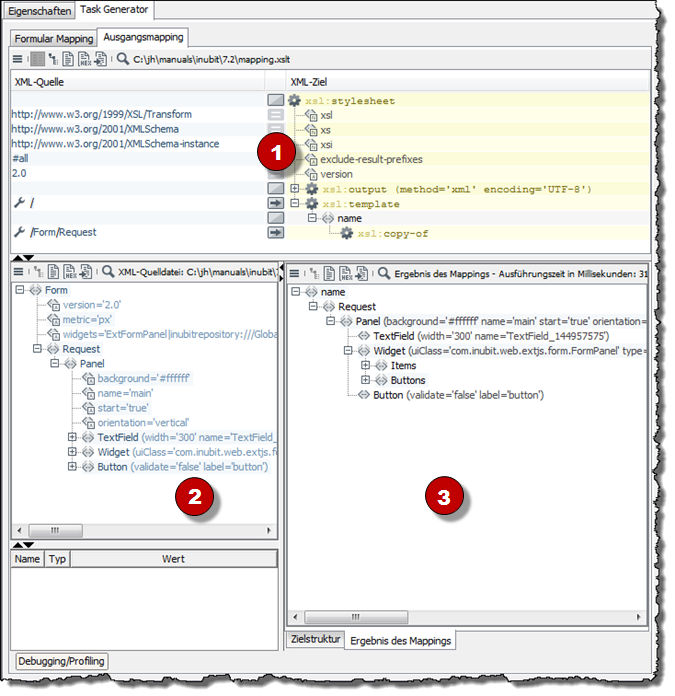This screenshot has width=675, height=696.
Task: Expand TextField node in source tree
Action: click(72, 437)
